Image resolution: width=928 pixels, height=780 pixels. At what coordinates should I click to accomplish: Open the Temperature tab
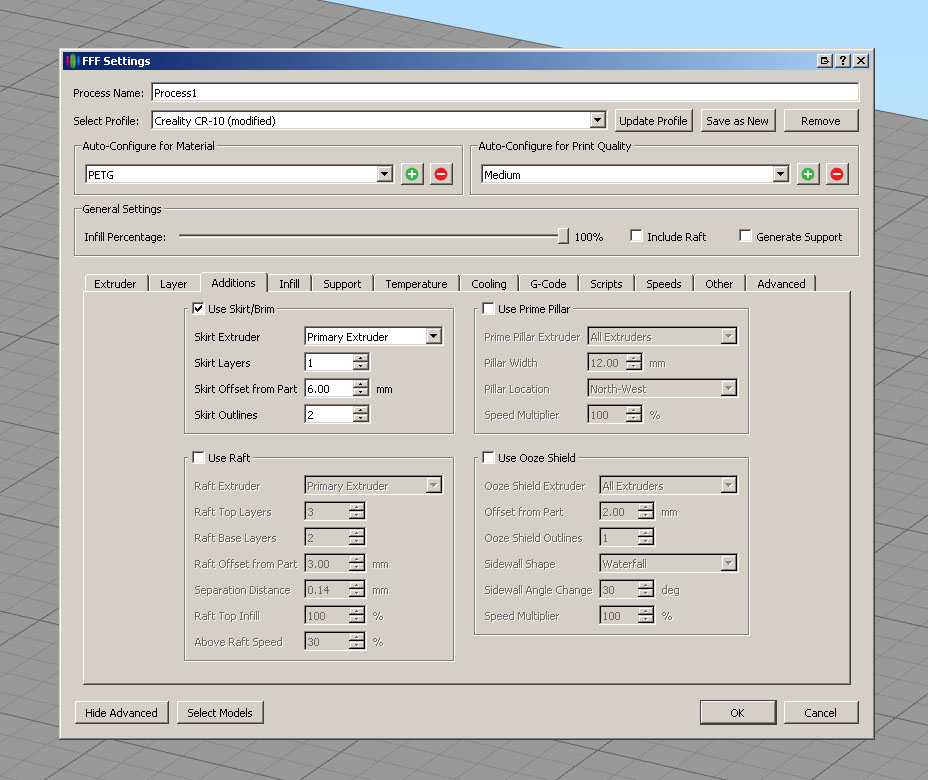tap(416, 284)
